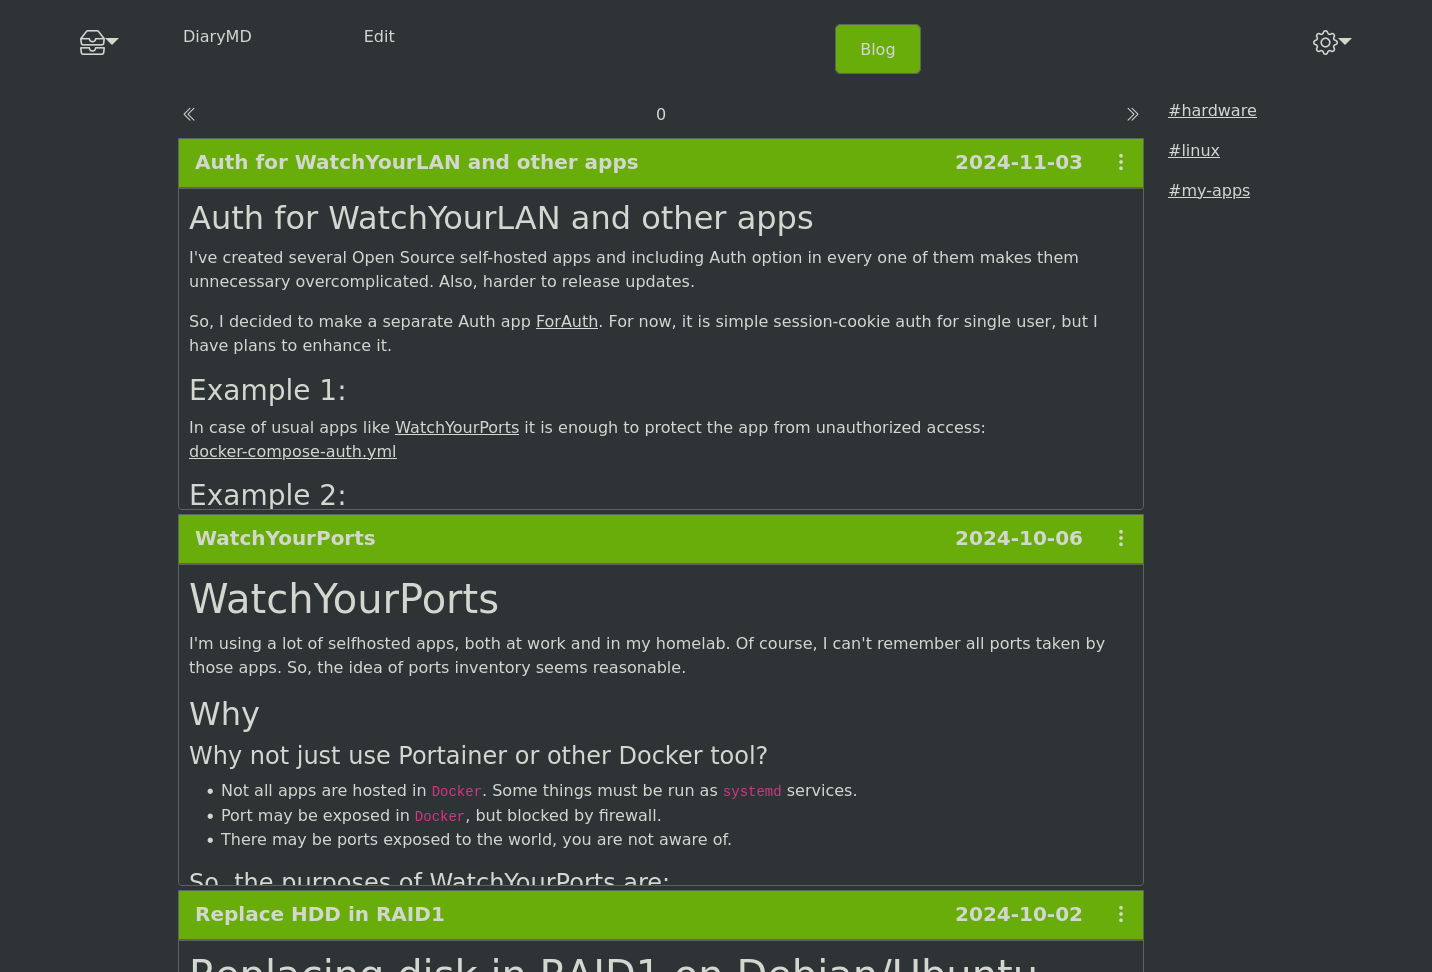Filter posts by #hardware tag
This screenshot has height=972, width=1432.
pyautogui.click(x=1212, y=111)
